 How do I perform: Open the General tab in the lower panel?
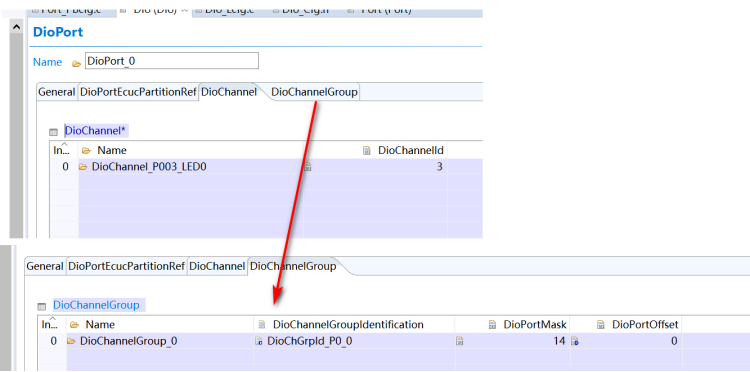[45, 266]
